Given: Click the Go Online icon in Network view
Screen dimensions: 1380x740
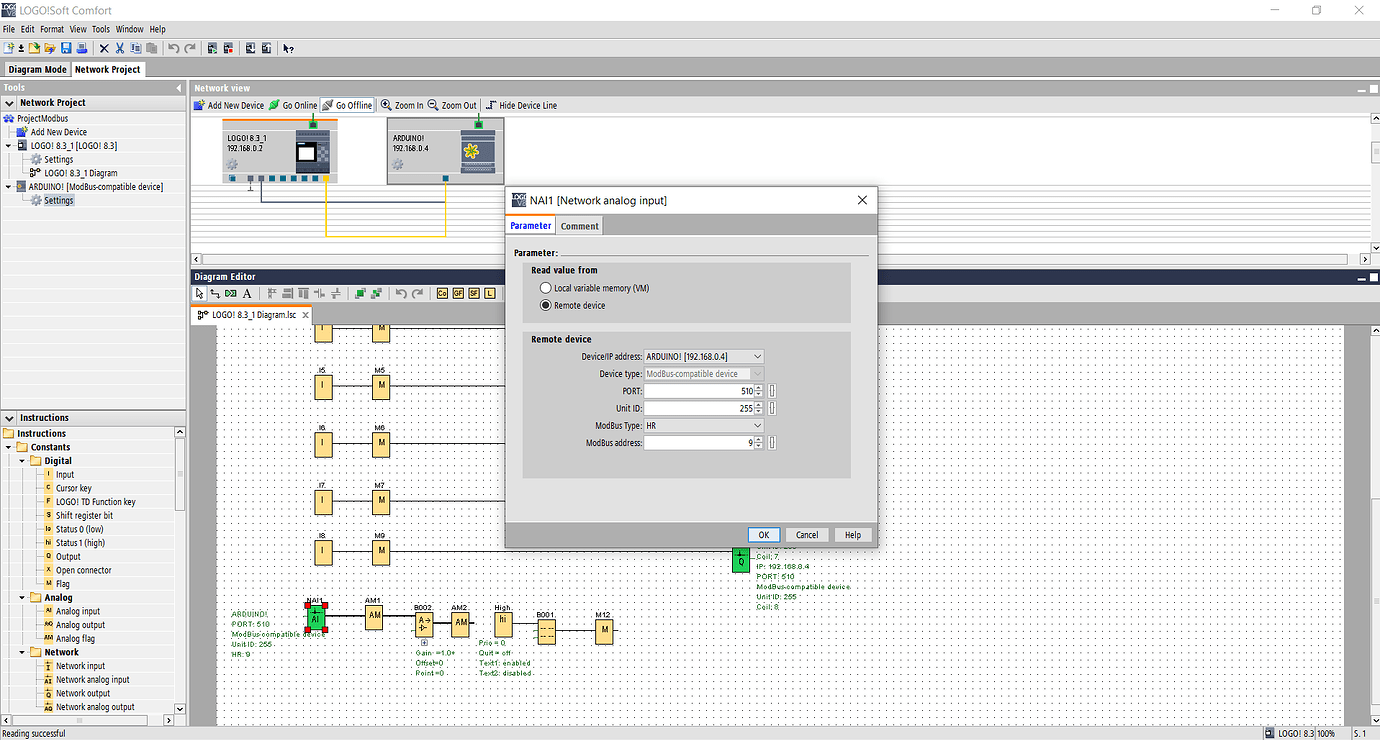Looking at the screenshot, I should 295,105.
